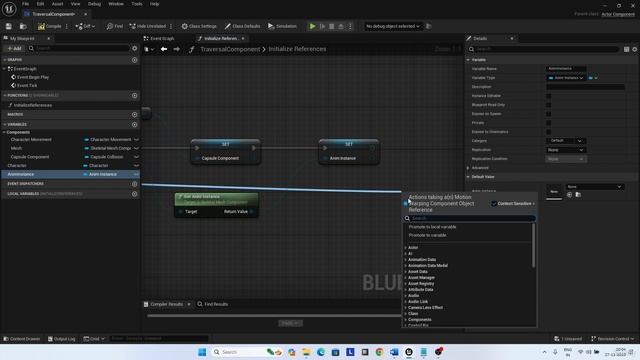Select the InitializeReferences function
Viewport: 640px width, 360px height.
pos(33,105)
